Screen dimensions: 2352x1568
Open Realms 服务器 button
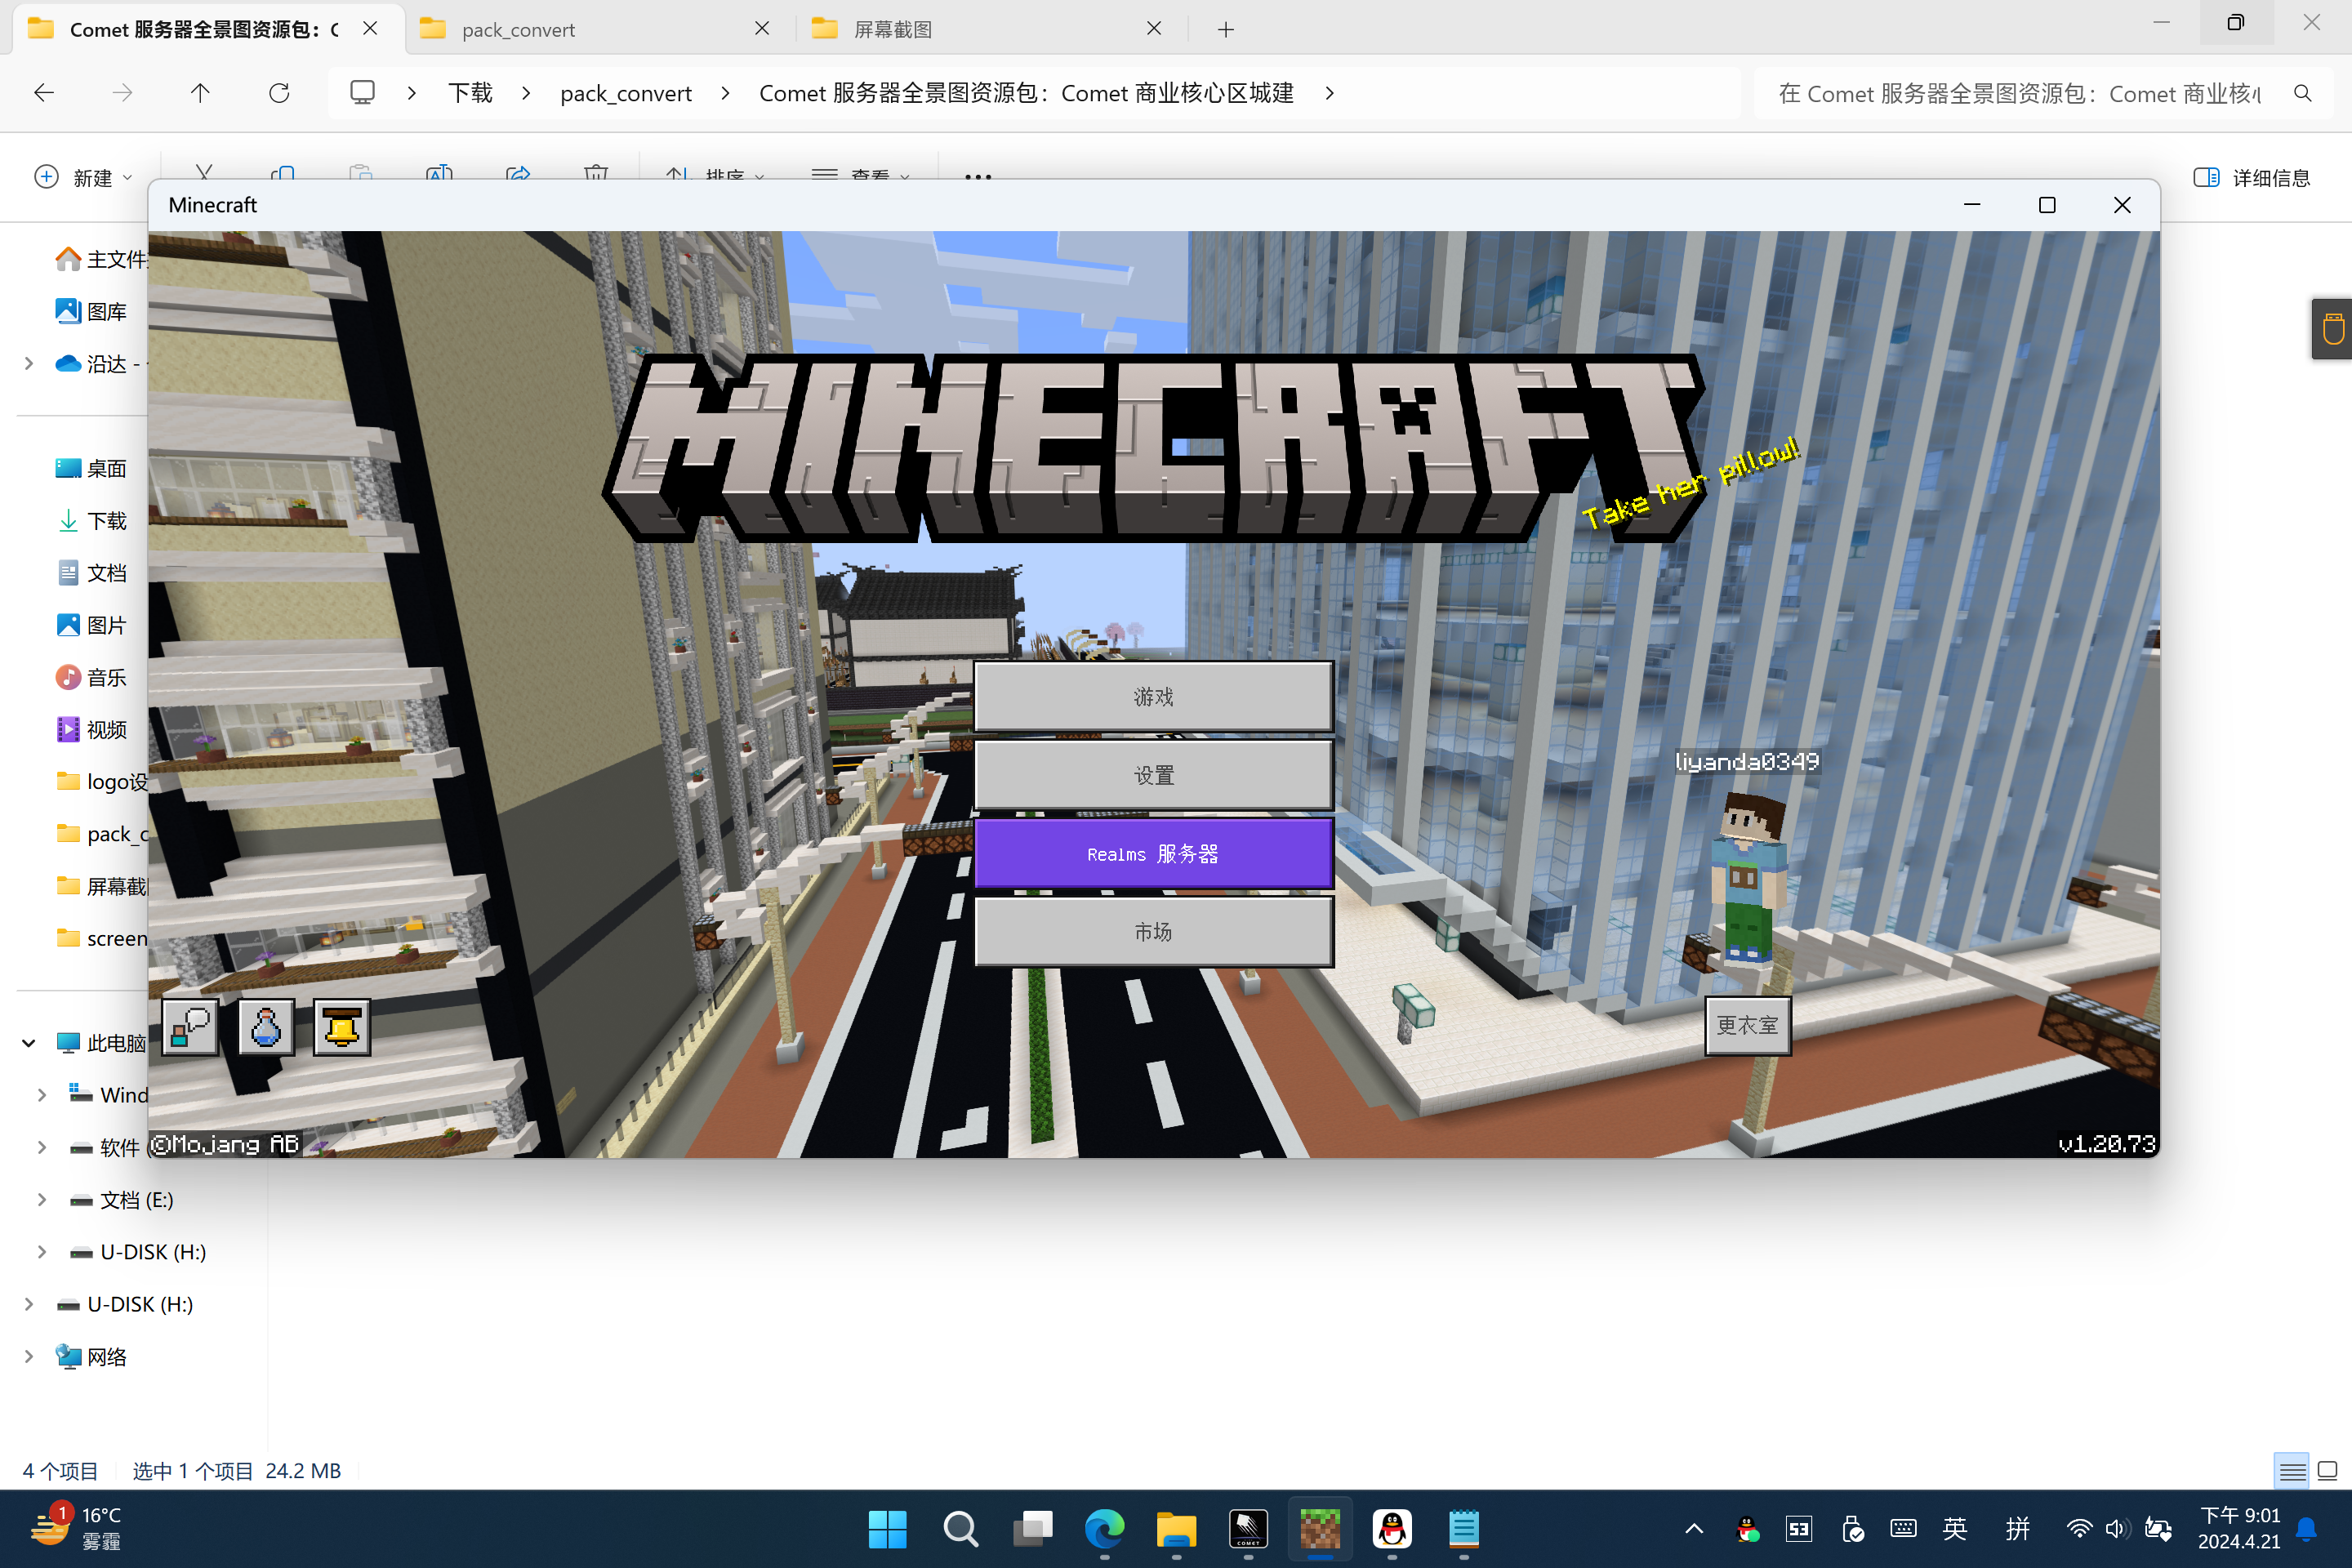[1153, 853]
